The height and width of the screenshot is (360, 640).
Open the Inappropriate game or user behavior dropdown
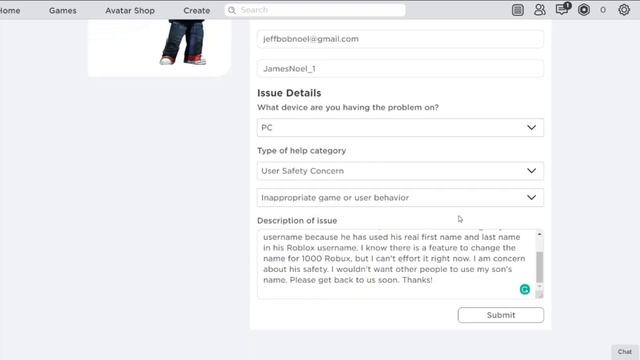400,198
